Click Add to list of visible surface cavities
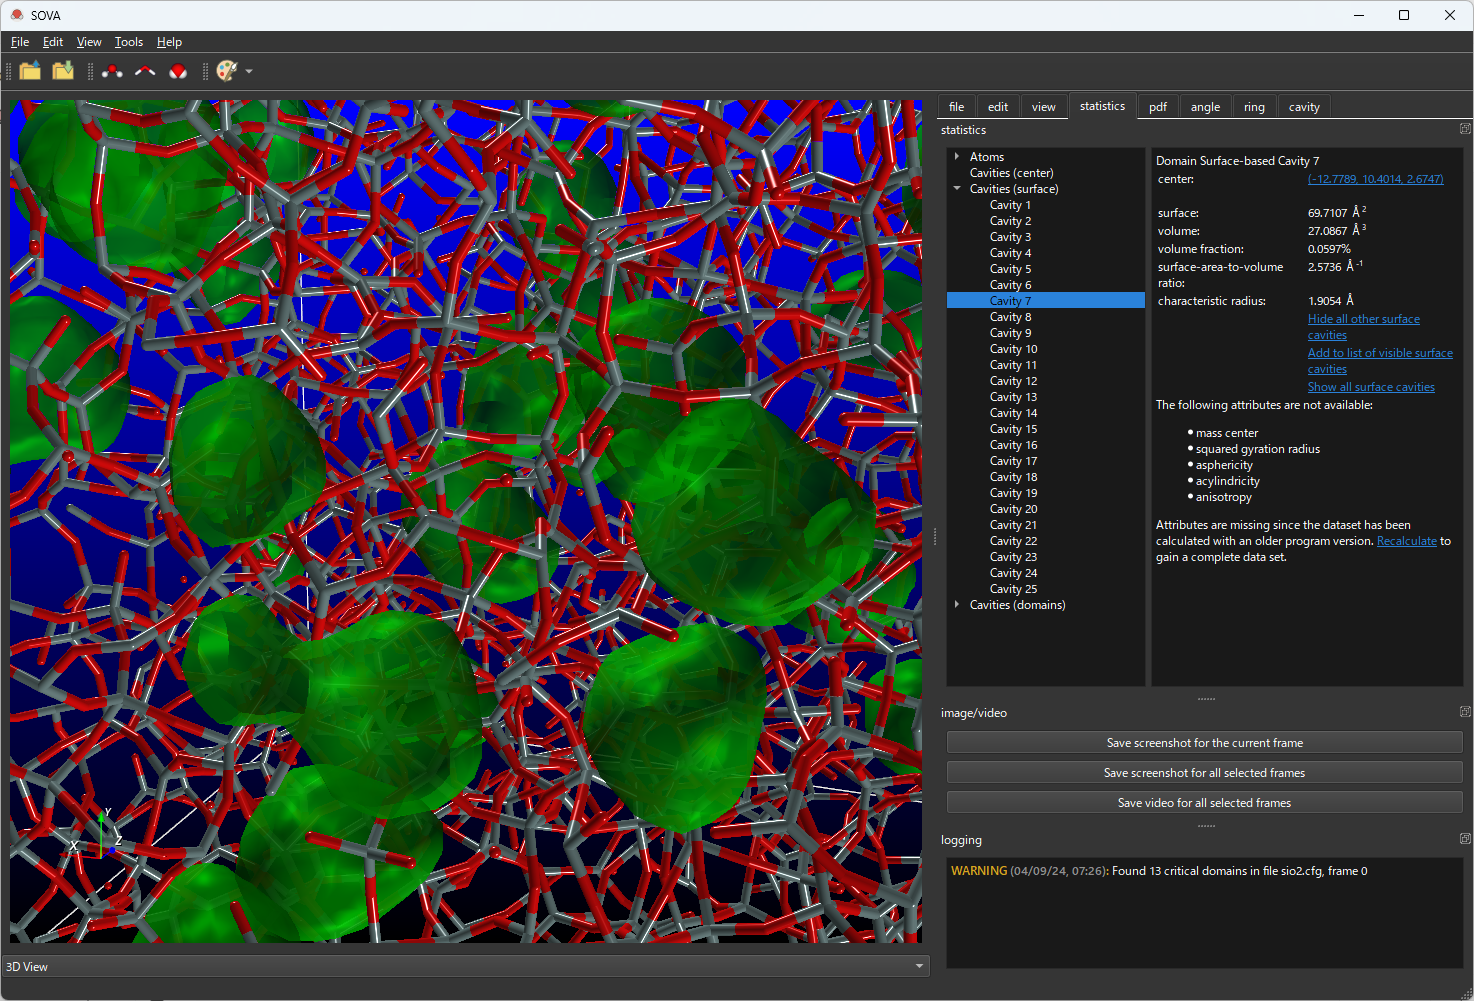The image size is (1474, 1001). click(x=1380, y=361)
